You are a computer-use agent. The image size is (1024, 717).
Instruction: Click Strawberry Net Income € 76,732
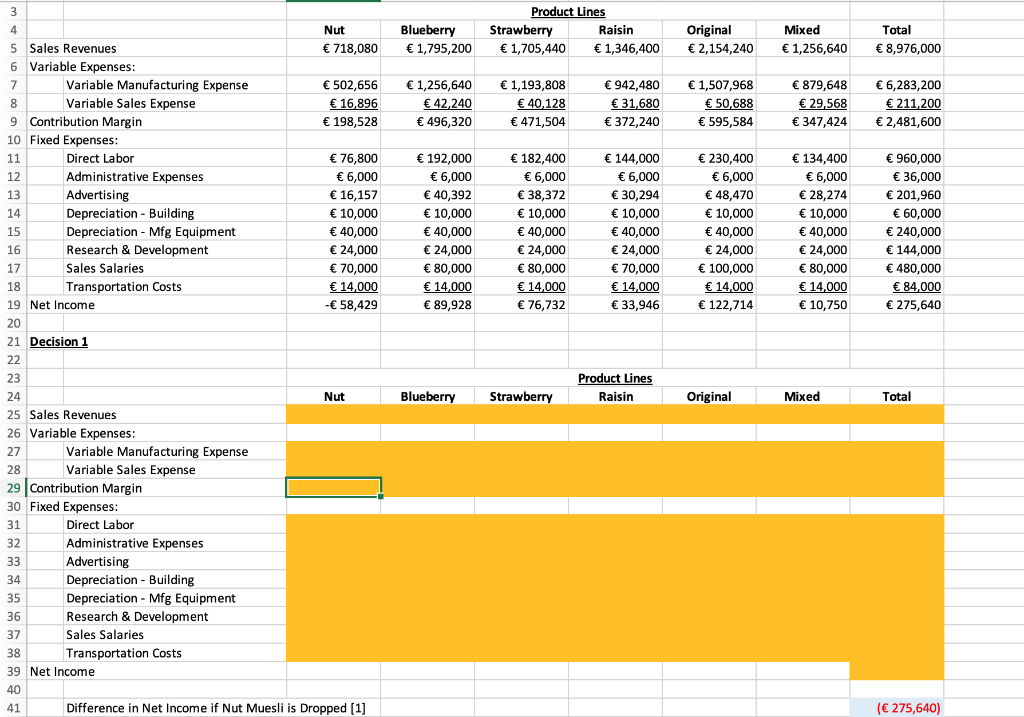pos(521,304)
